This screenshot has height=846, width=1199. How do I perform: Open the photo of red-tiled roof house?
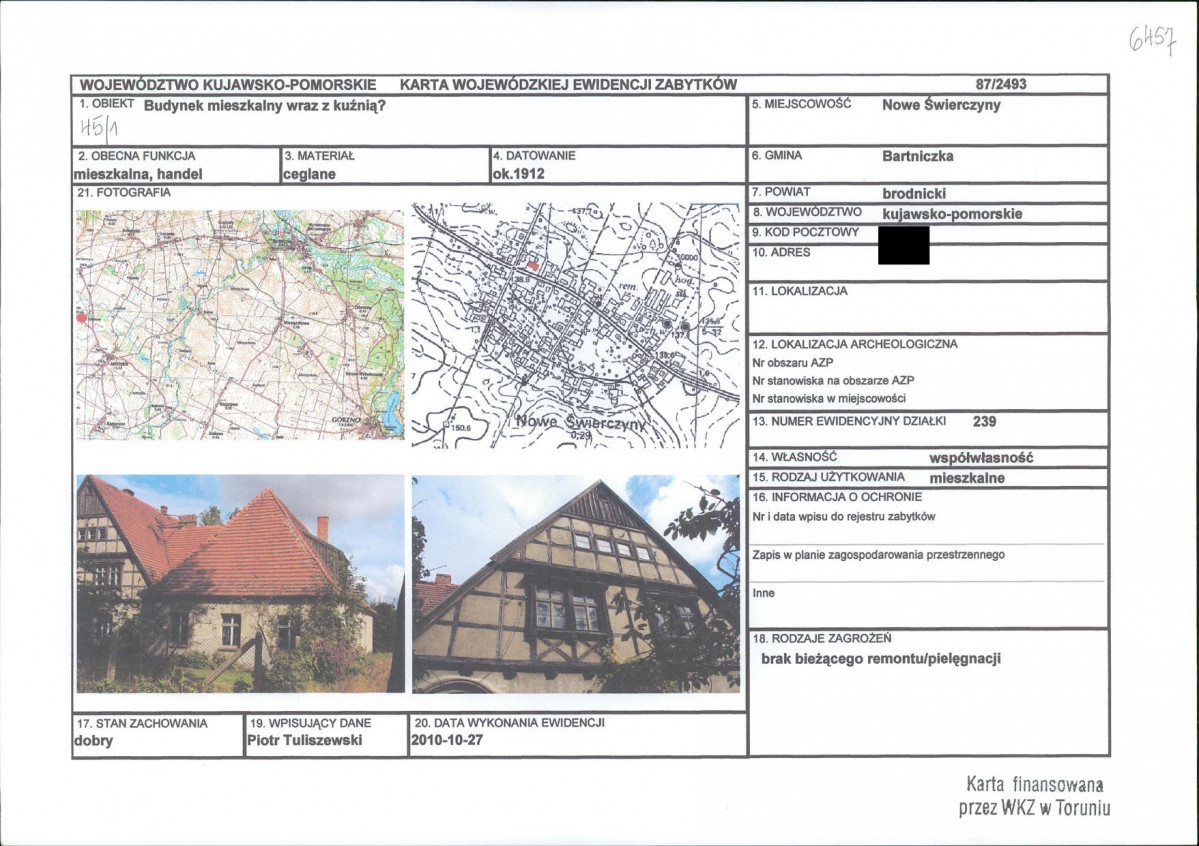coord(240,584)
